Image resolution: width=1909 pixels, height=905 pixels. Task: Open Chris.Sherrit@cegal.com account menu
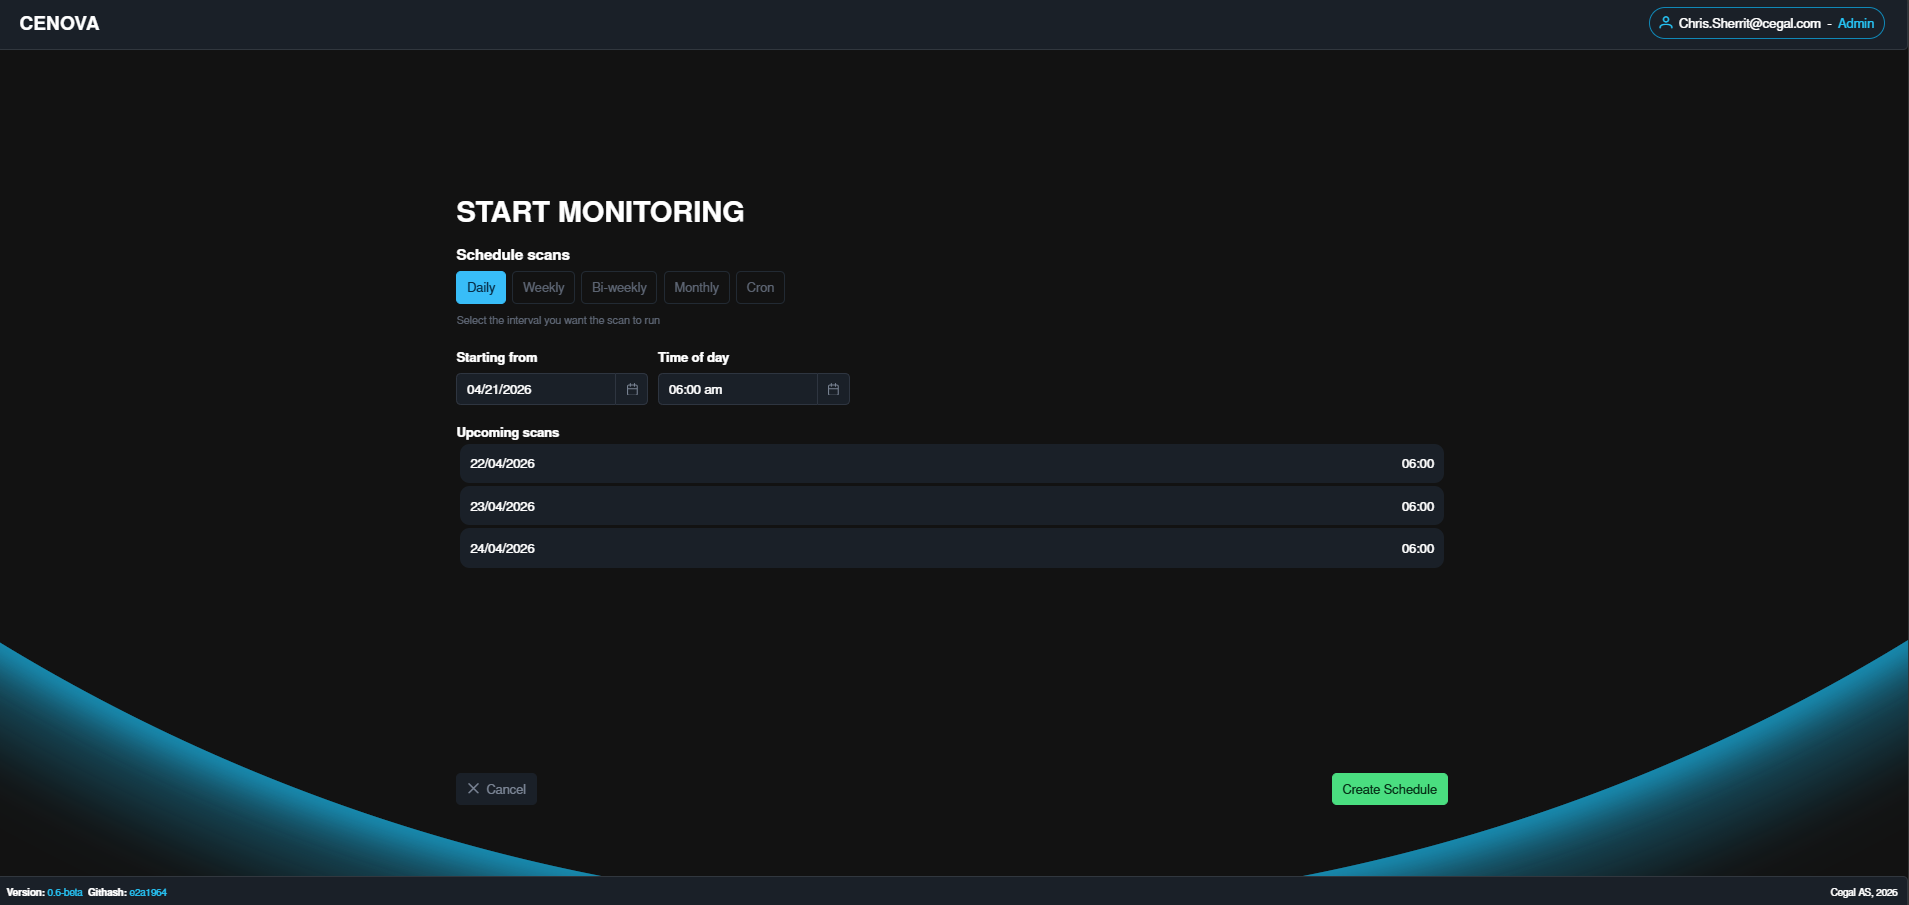(x=1766, y=23)
